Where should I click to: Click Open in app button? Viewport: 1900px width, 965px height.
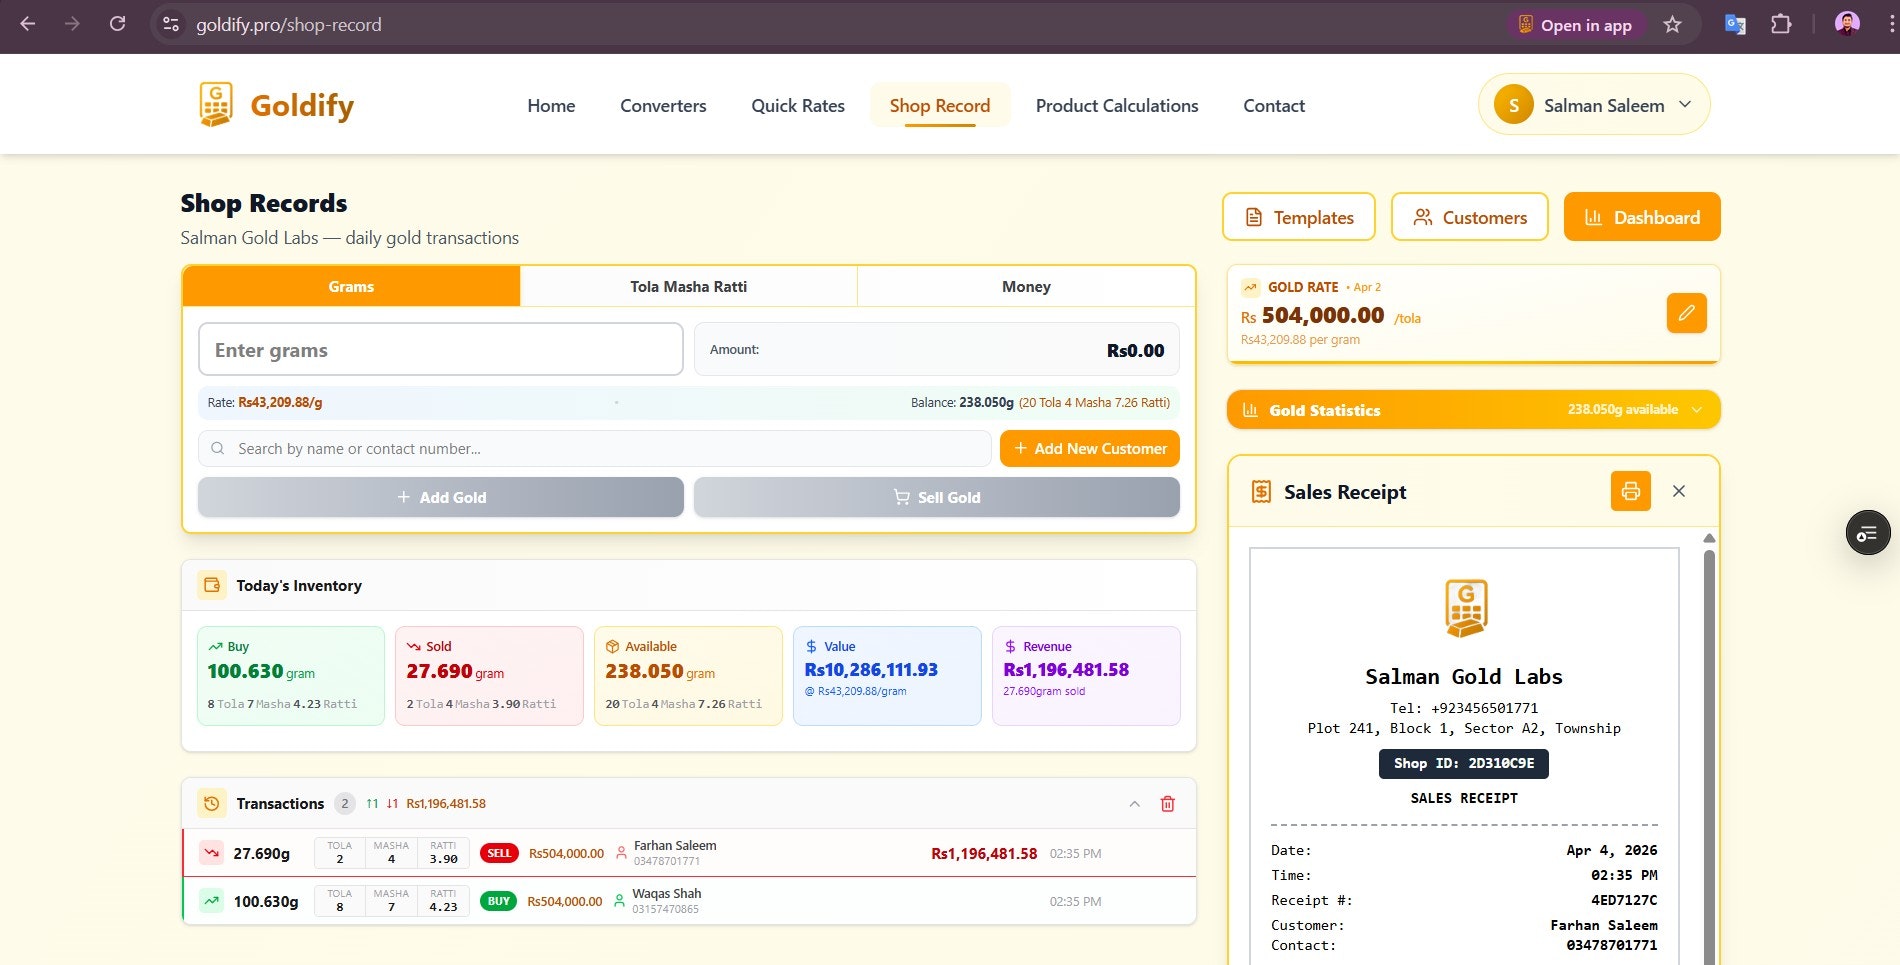(x=1575, y=25)
